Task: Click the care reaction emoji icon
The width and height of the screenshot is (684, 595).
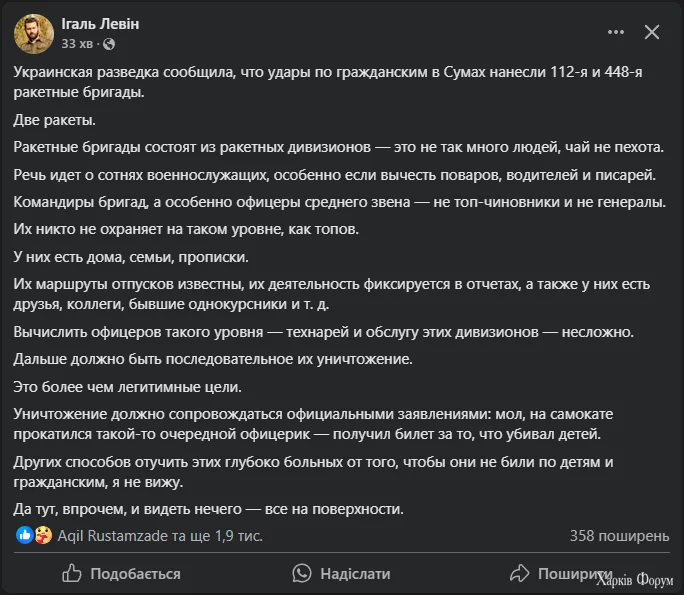Action: 43,535
